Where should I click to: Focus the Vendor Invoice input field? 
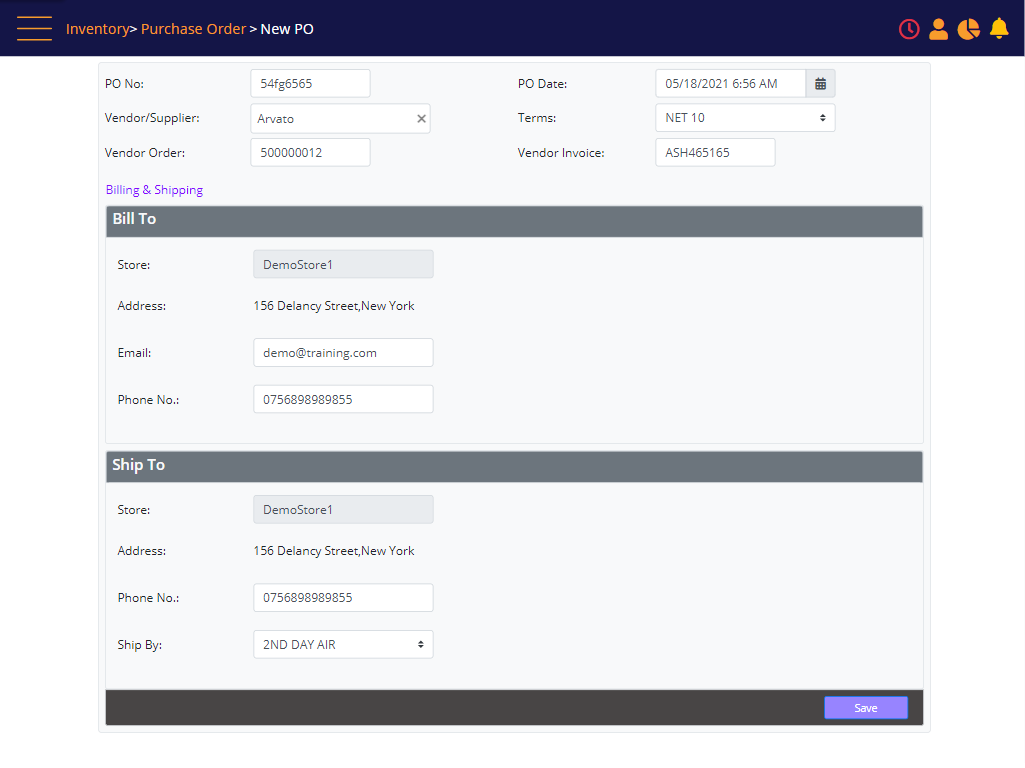(x=715, y=152)
